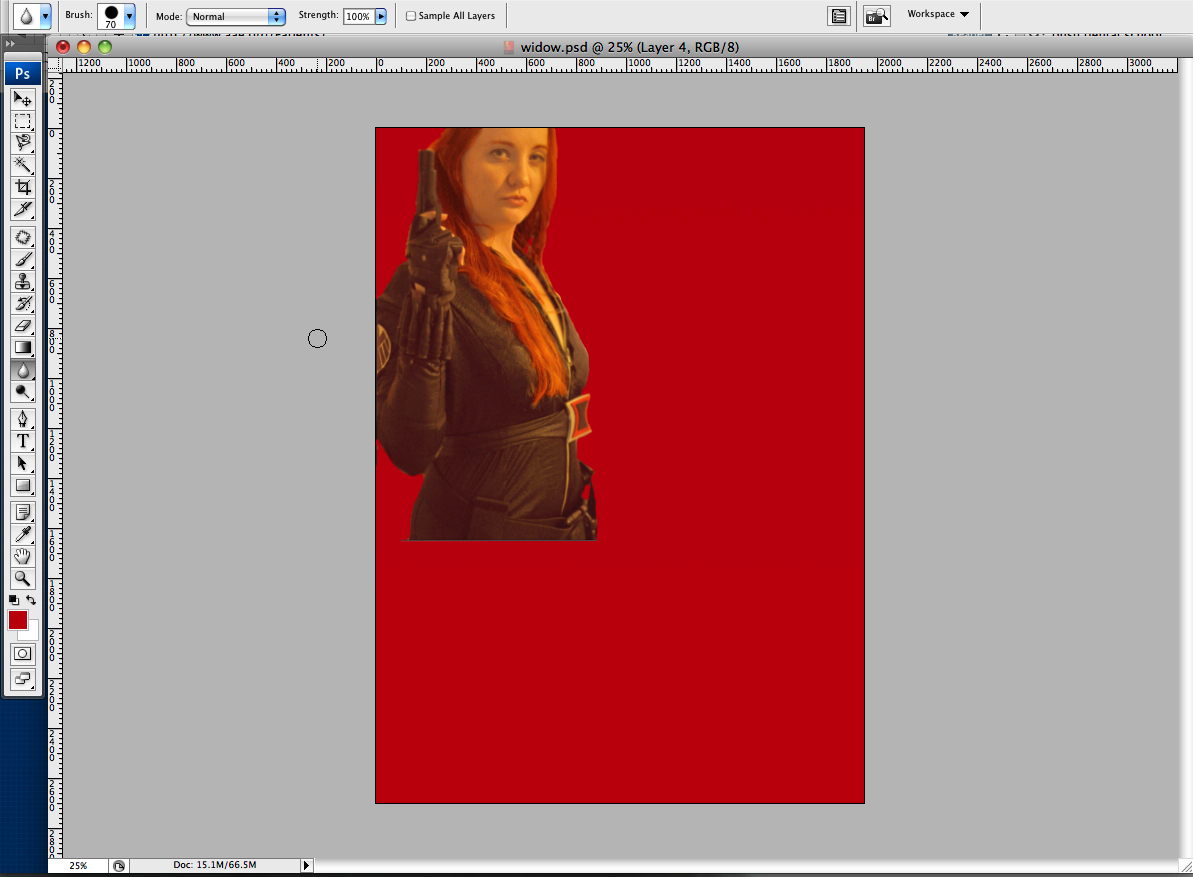This screenshot has width=1193, height=877.
Task: Select the Crop tool
Action: [23, 187]
